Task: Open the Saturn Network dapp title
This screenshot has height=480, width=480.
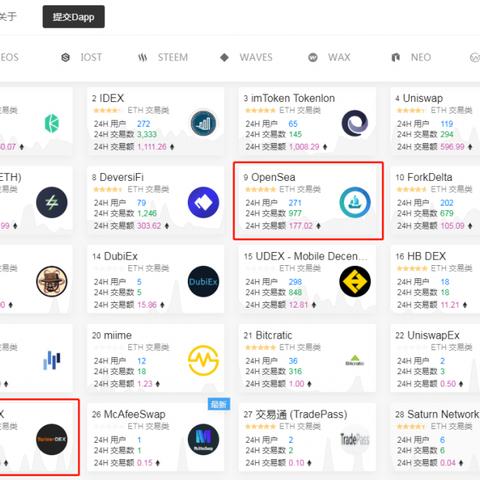Action: tap(443, 414)
